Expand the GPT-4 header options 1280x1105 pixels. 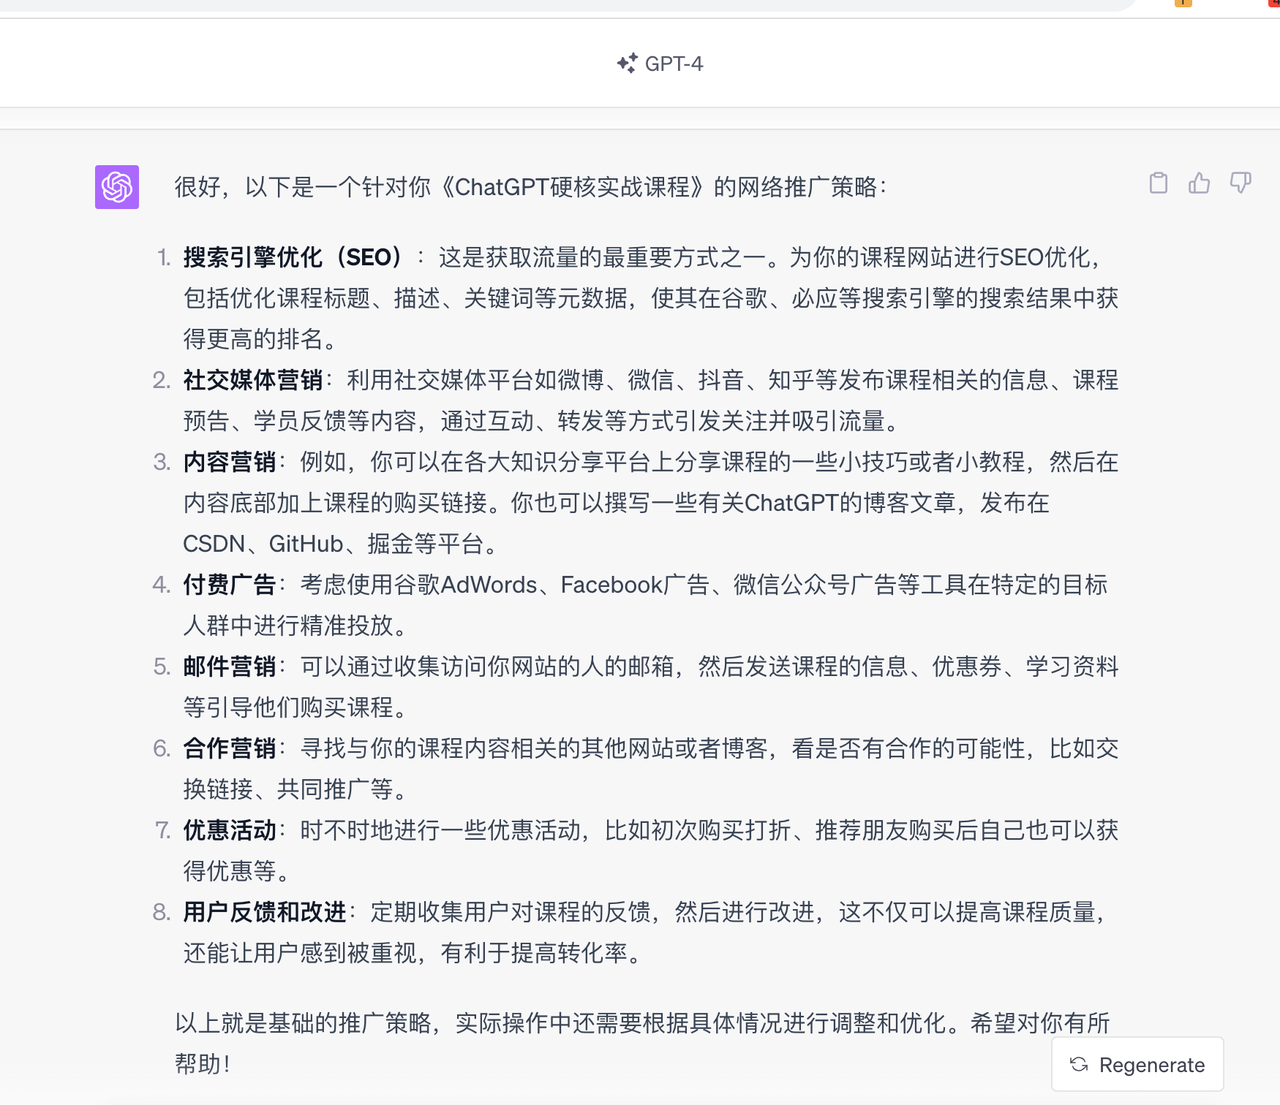pyautogui.click(x=660, y=63)
